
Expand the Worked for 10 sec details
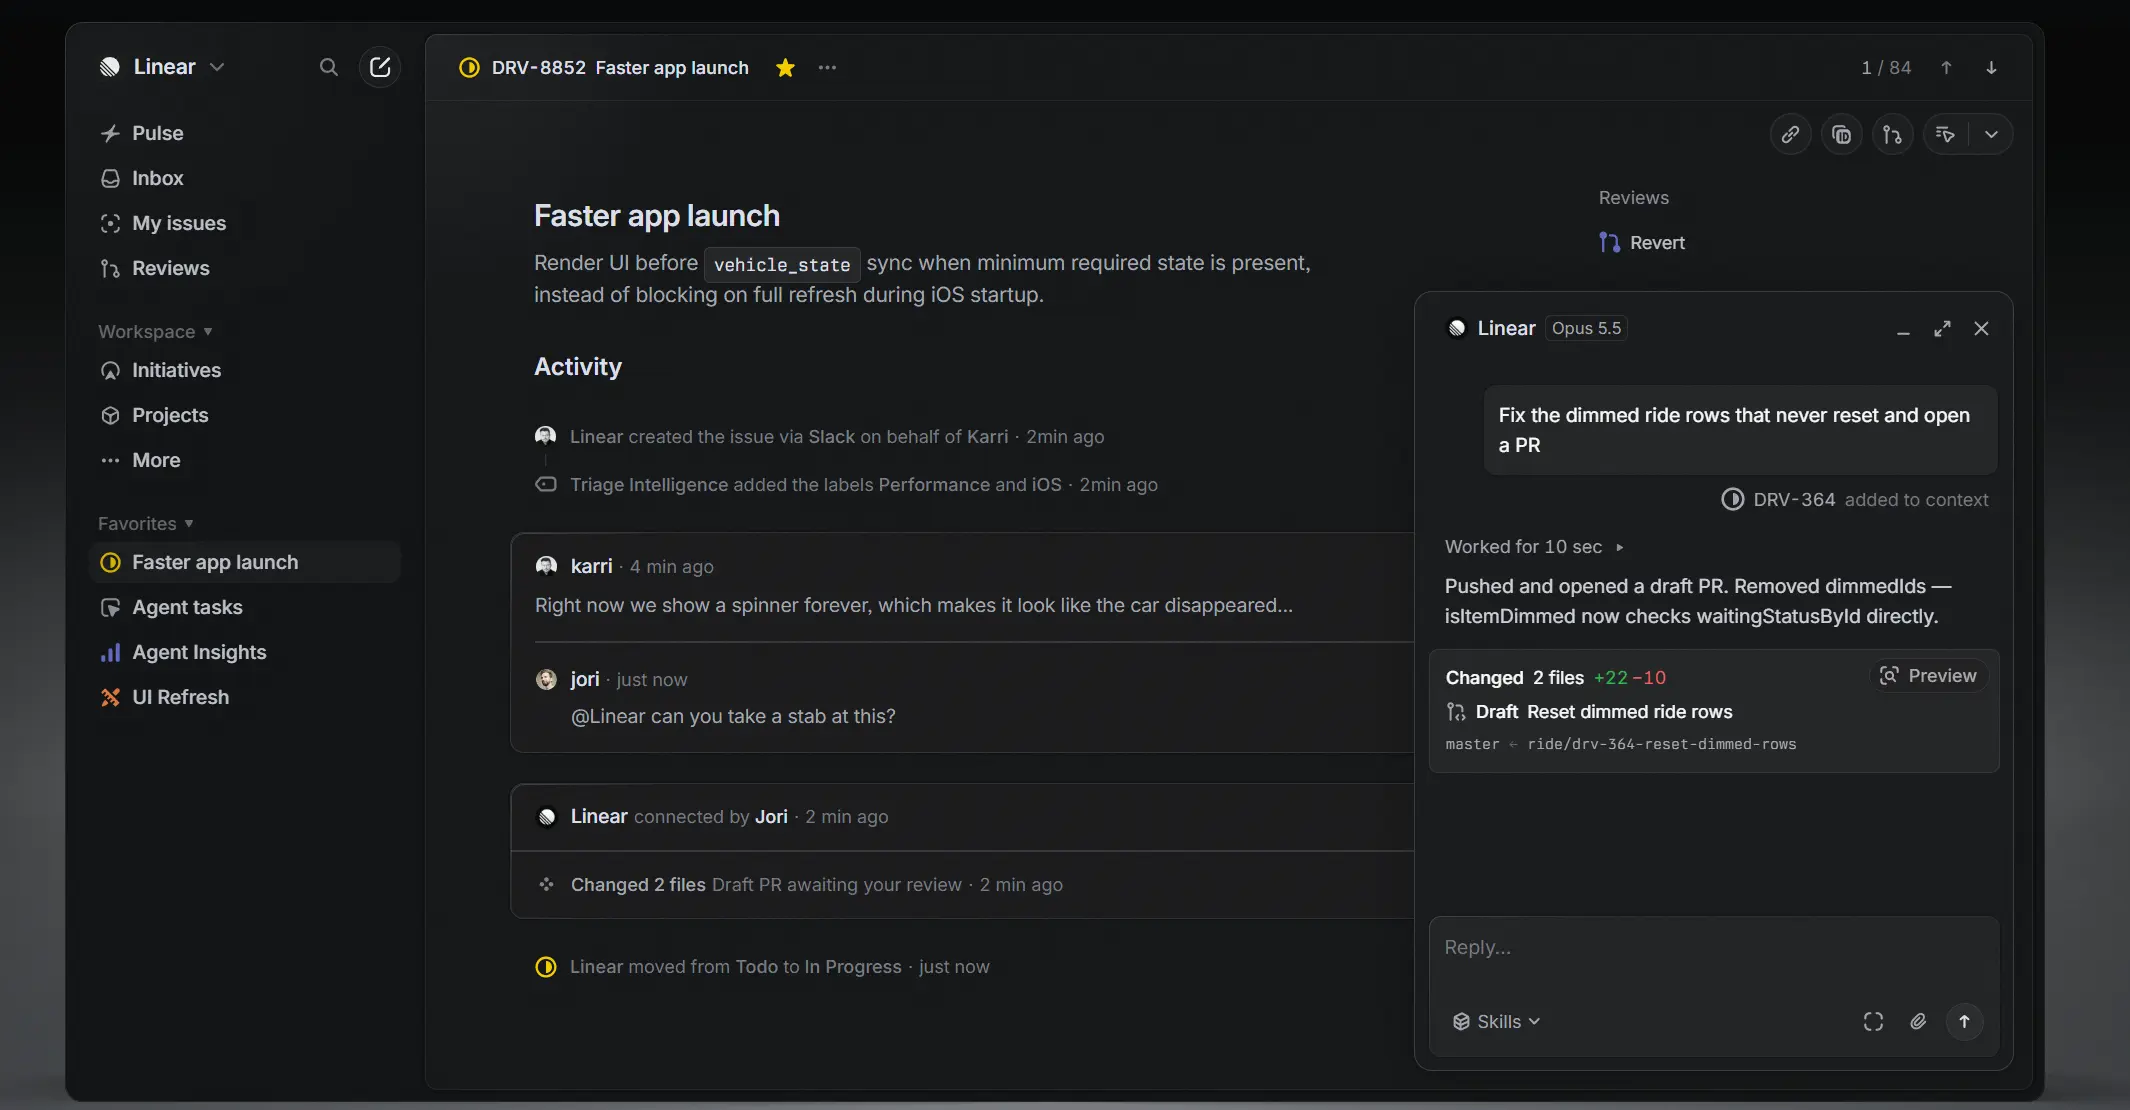[x=1534, y=547]
